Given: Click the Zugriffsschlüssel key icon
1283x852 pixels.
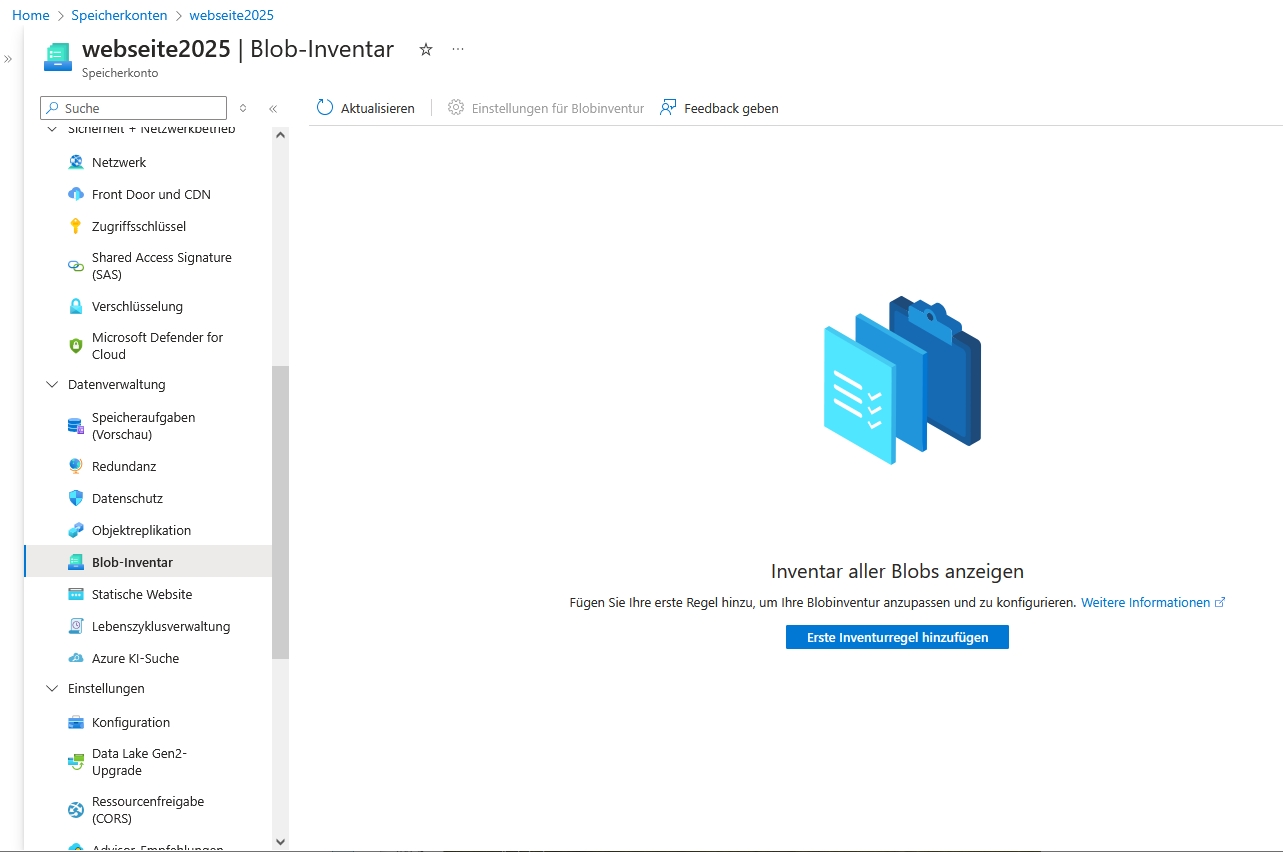Looking at the screenshot, I should click(76, 226).
